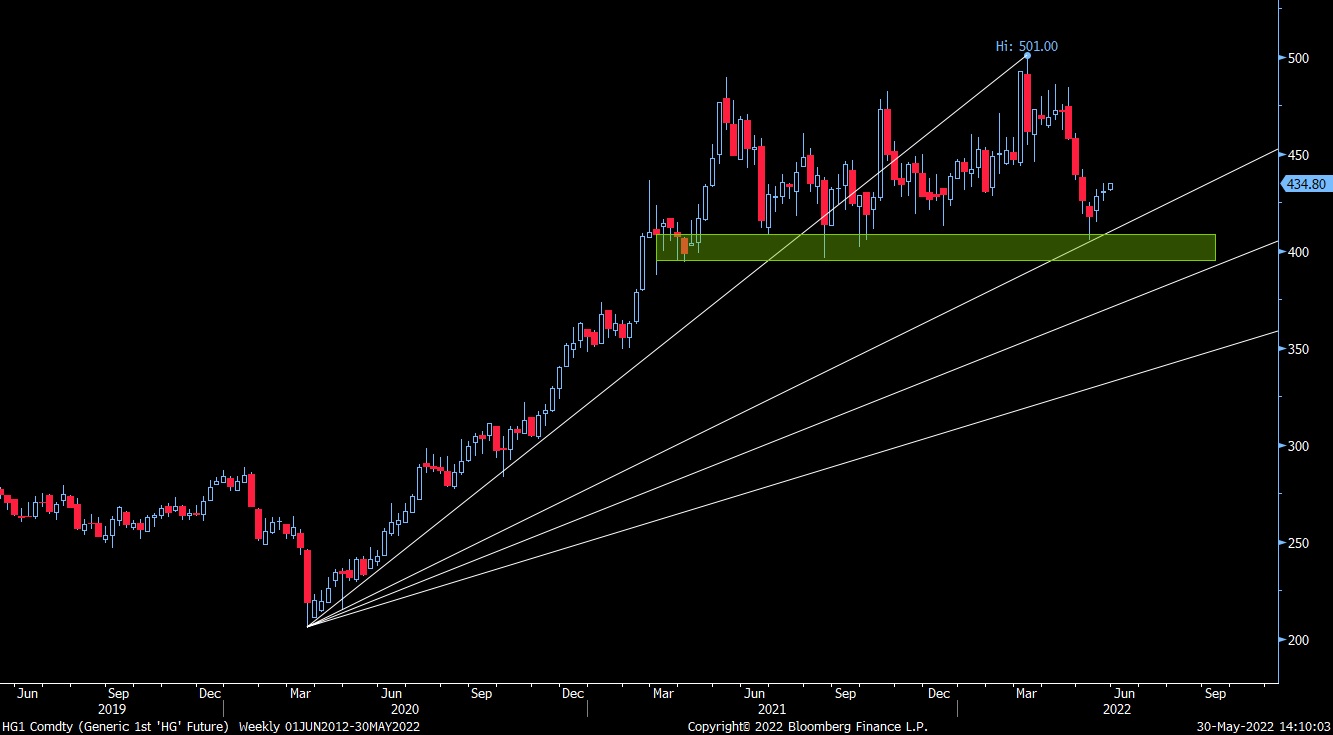Image resolution: width=1333 pixels, height=735 pixels.
Task: Click the 2019 year label on the time axis
Action: pos(112,708)
